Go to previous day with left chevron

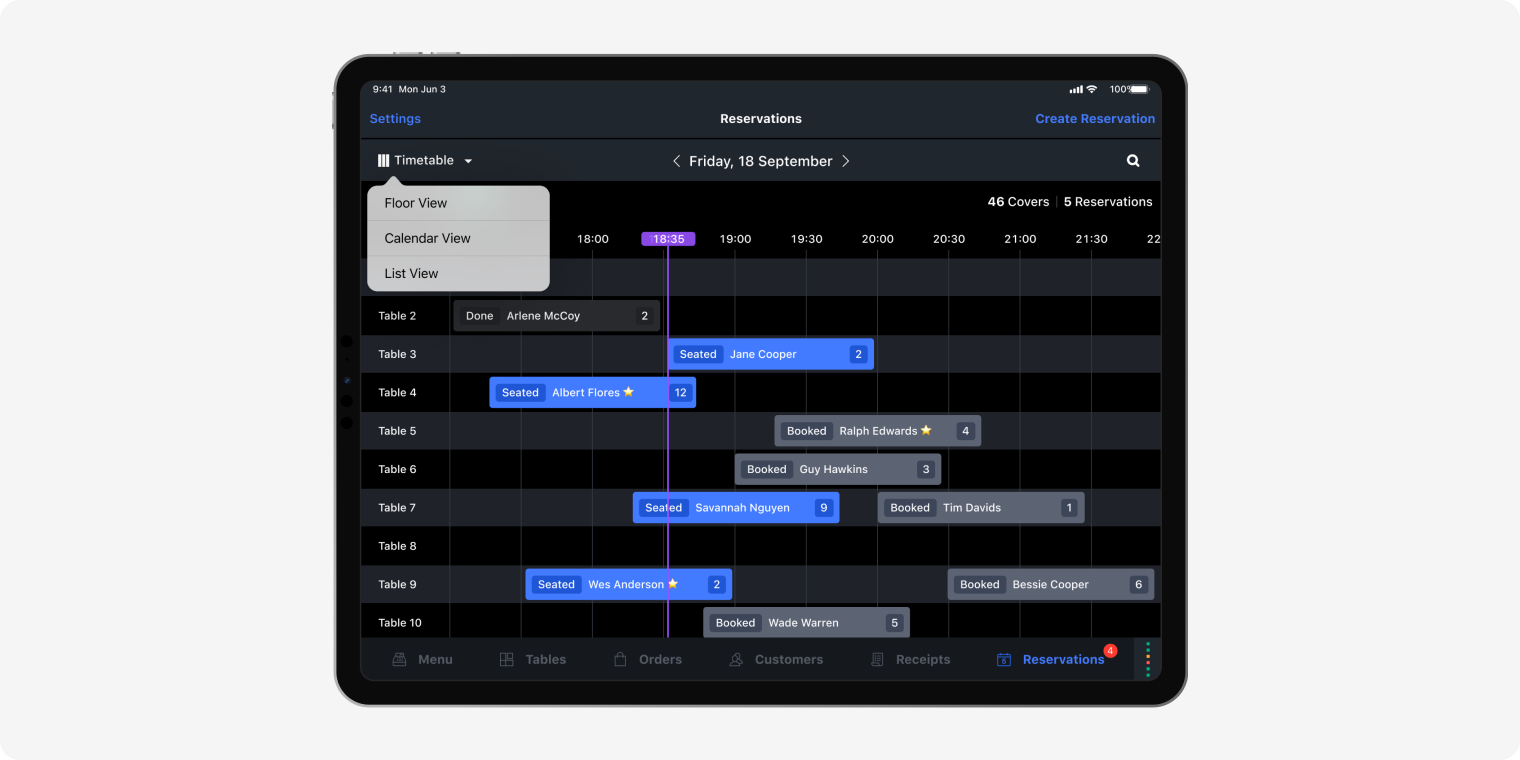(x=677, y=161)
